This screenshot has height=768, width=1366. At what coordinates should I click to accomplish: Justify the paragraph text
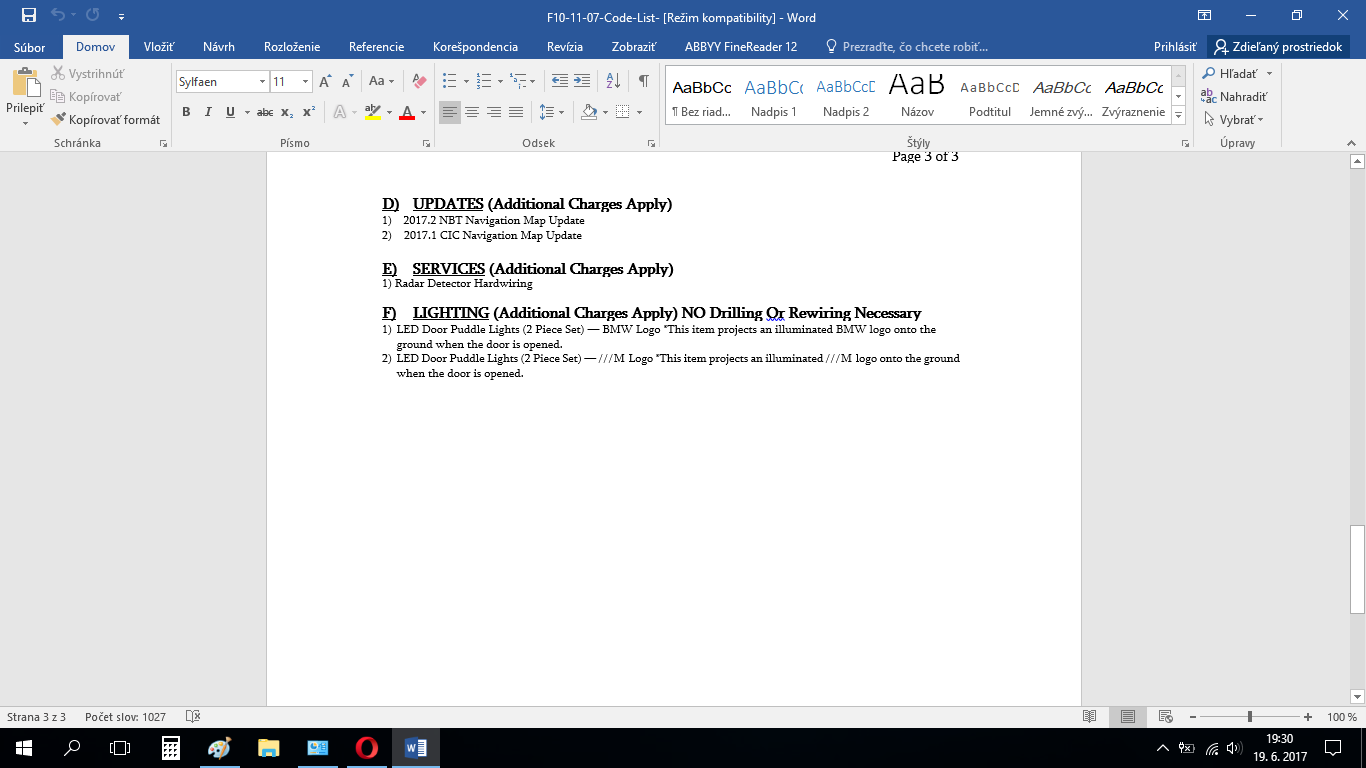pos(516,112)
